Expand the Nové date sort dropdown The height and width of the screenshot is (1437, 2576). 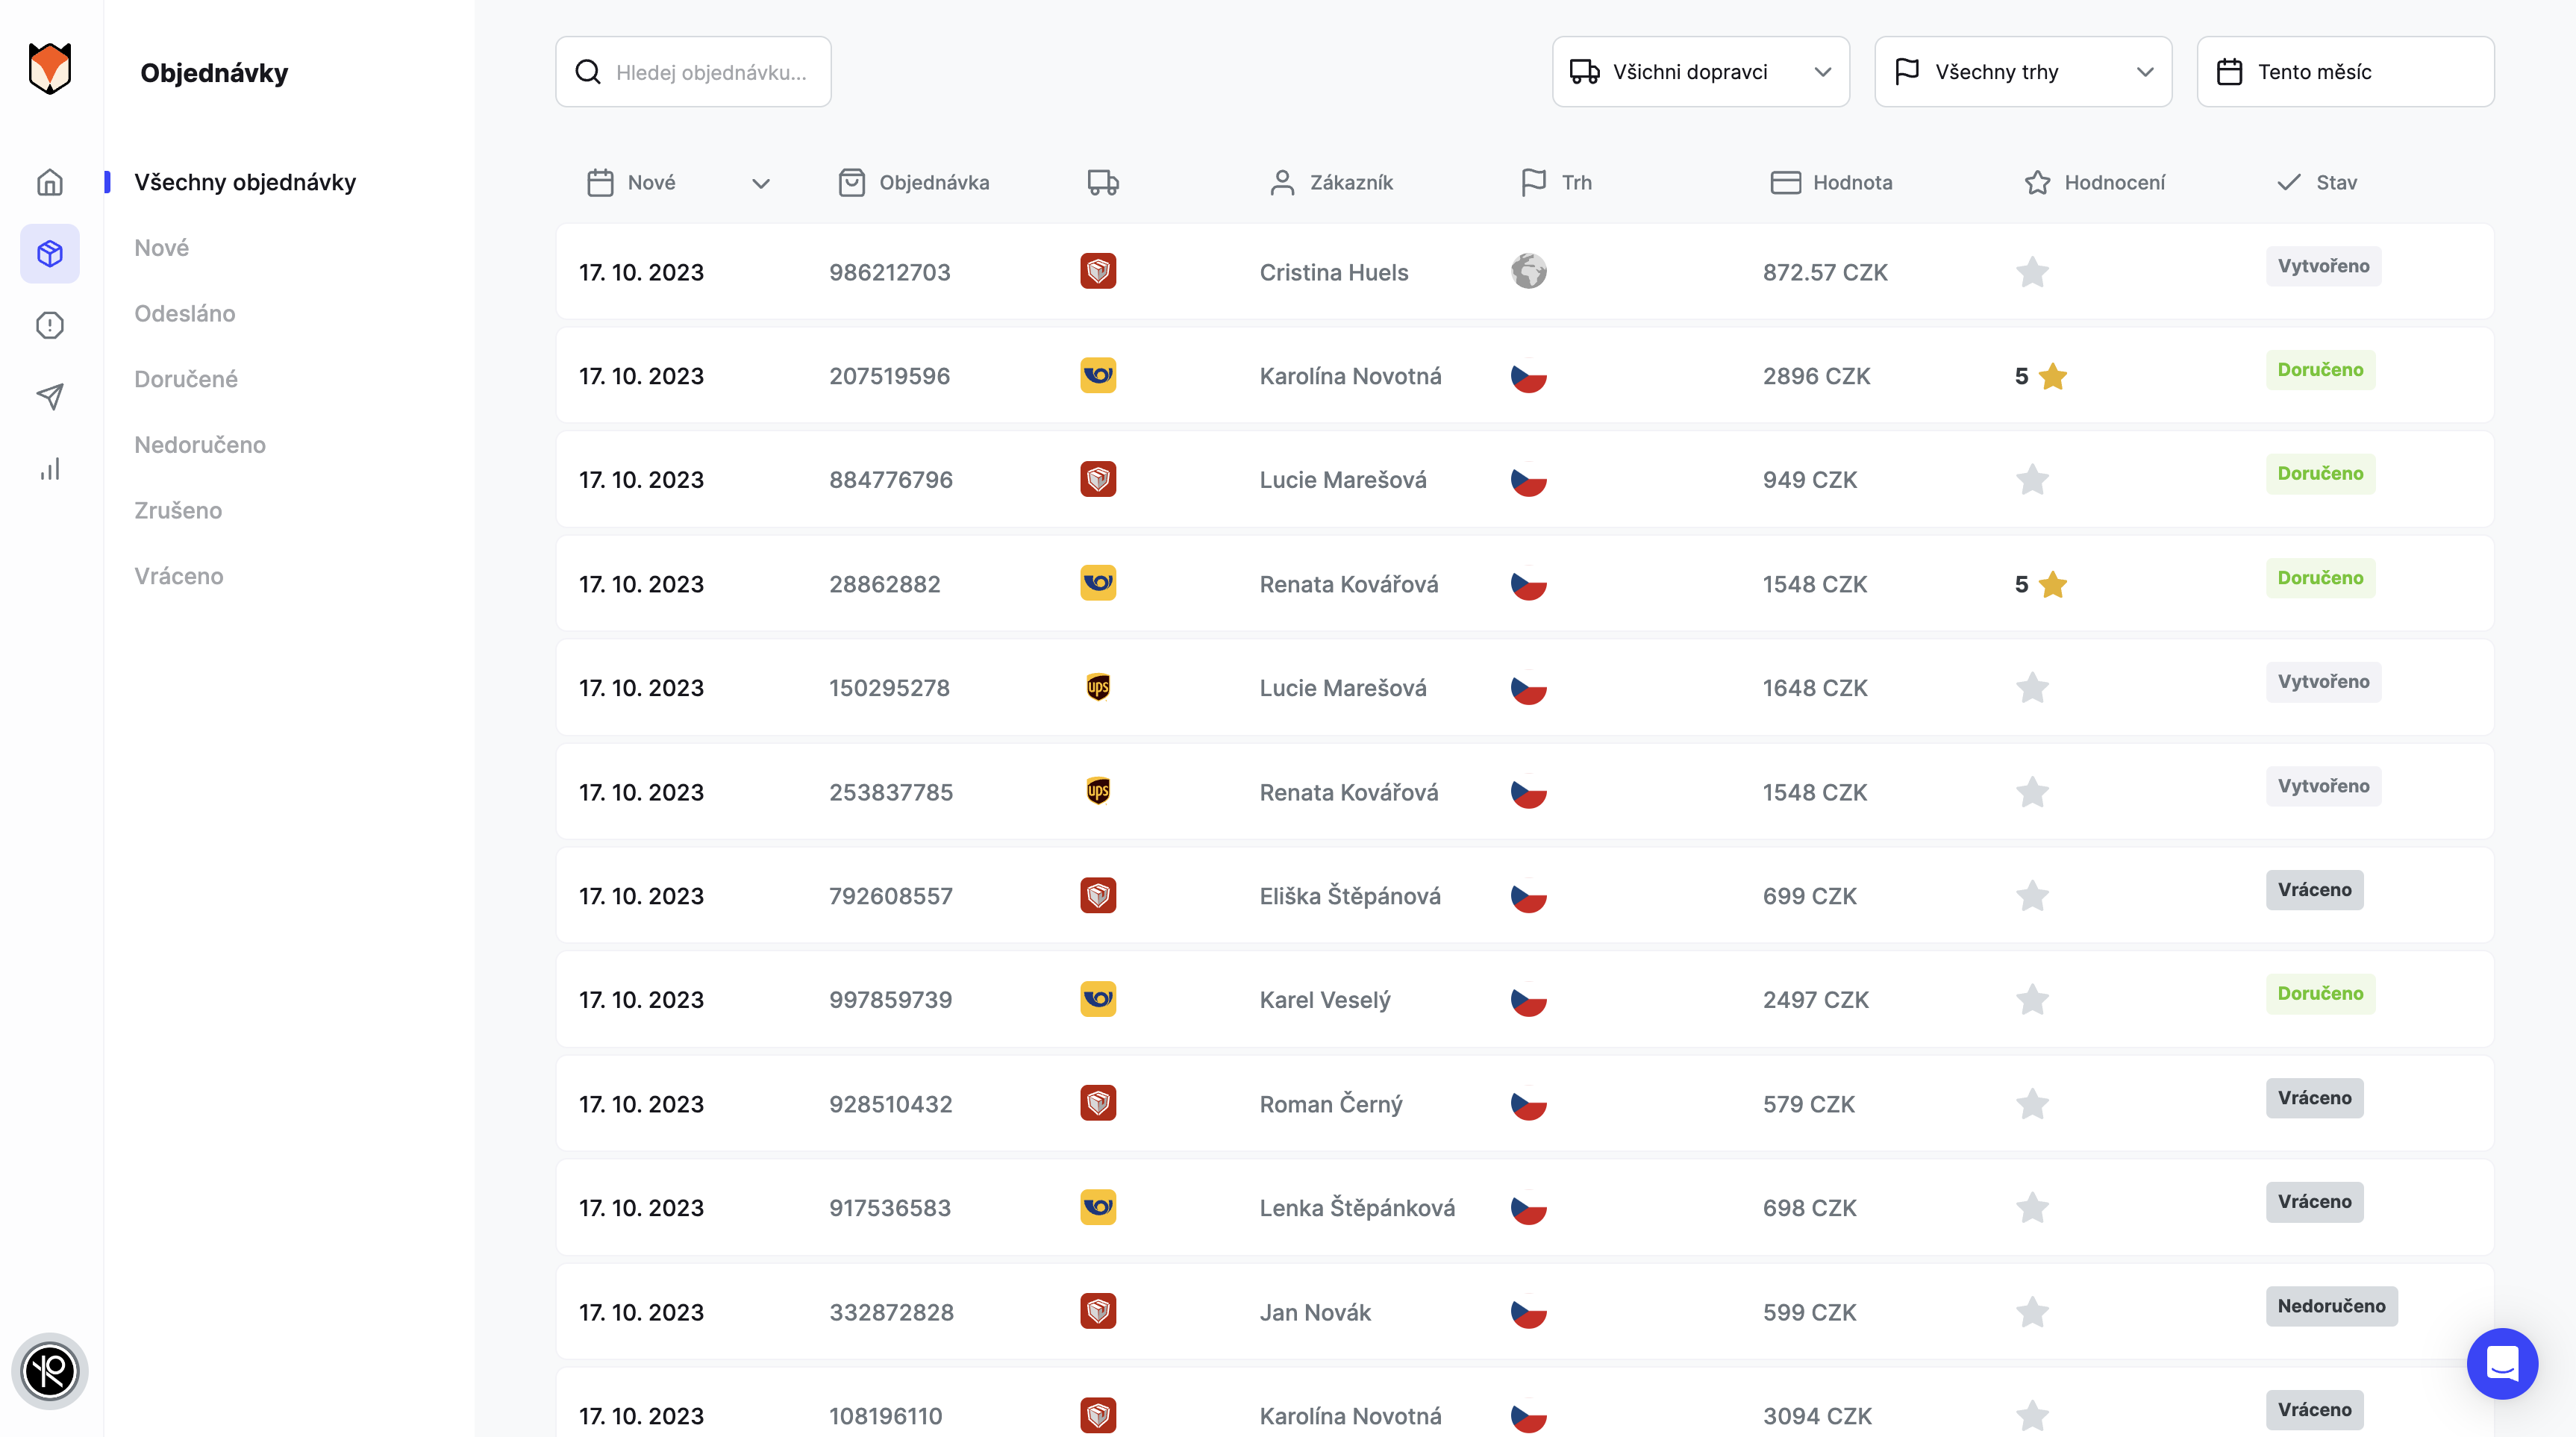[760, 183]
